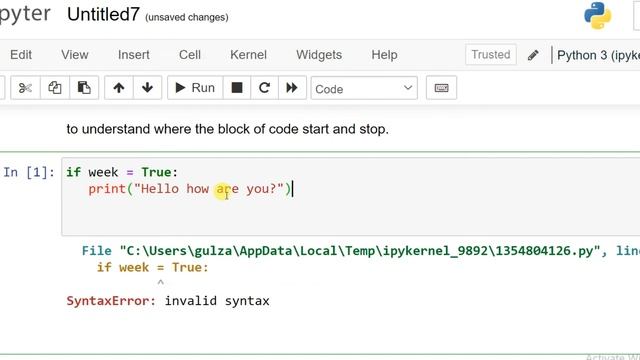Open the Widgets menu
The width and height of the screenshot is (640, 360).
pyautogui.click(x=319, y=55)
